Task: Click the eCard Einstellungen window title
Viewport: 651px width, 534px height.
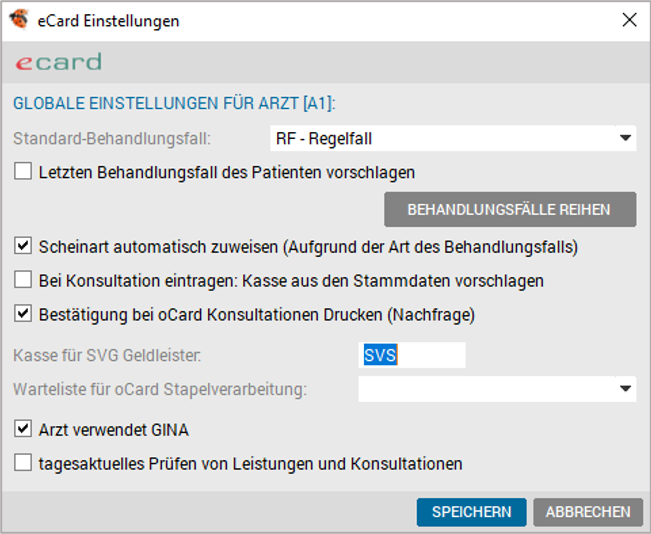Action: tap(108, 21)
